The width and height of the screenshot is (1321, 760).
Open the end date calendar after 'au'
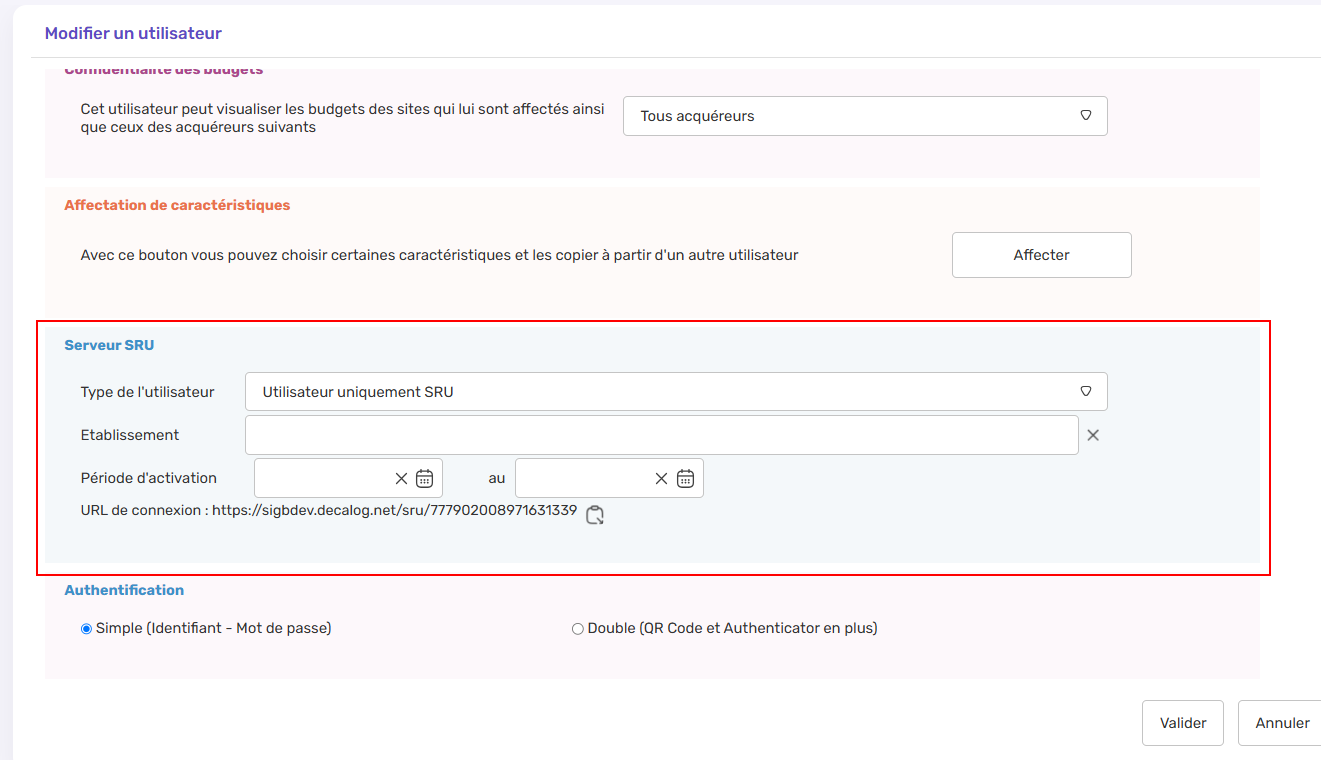click(685, 479)
